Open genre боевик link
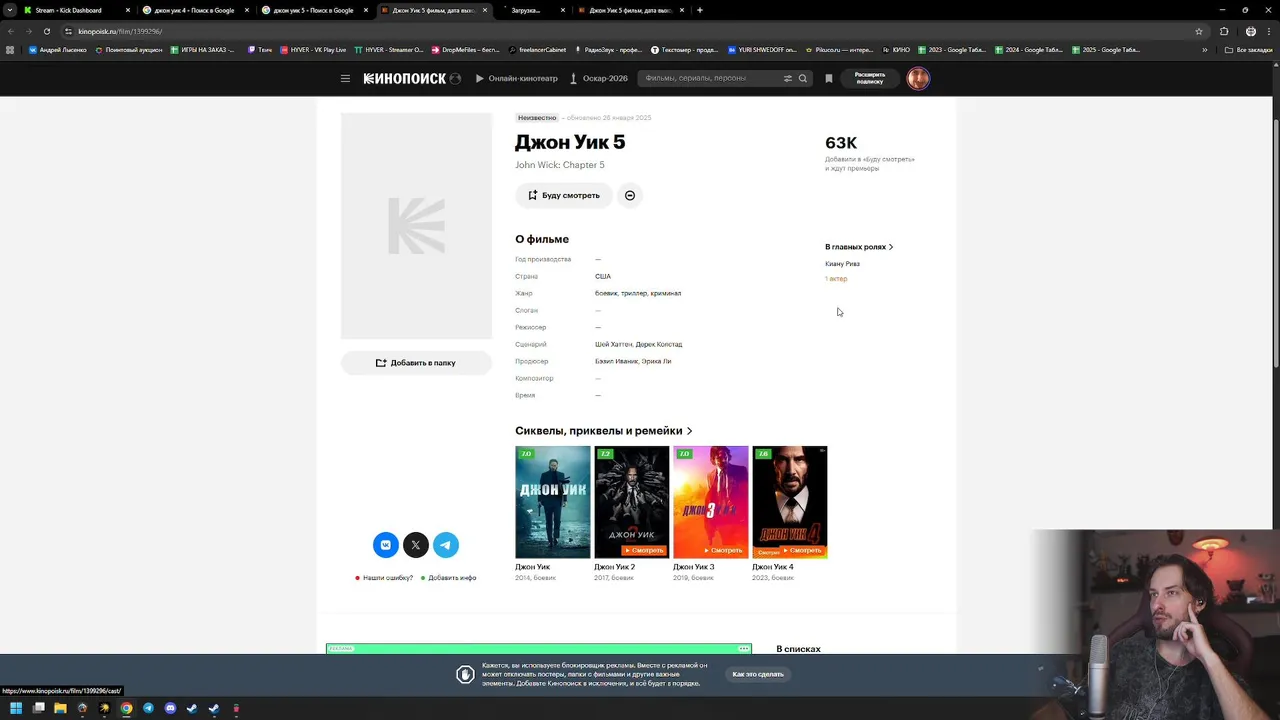Image resolution: width=1280 pixels, height=720 pixels. pos(606,293)
